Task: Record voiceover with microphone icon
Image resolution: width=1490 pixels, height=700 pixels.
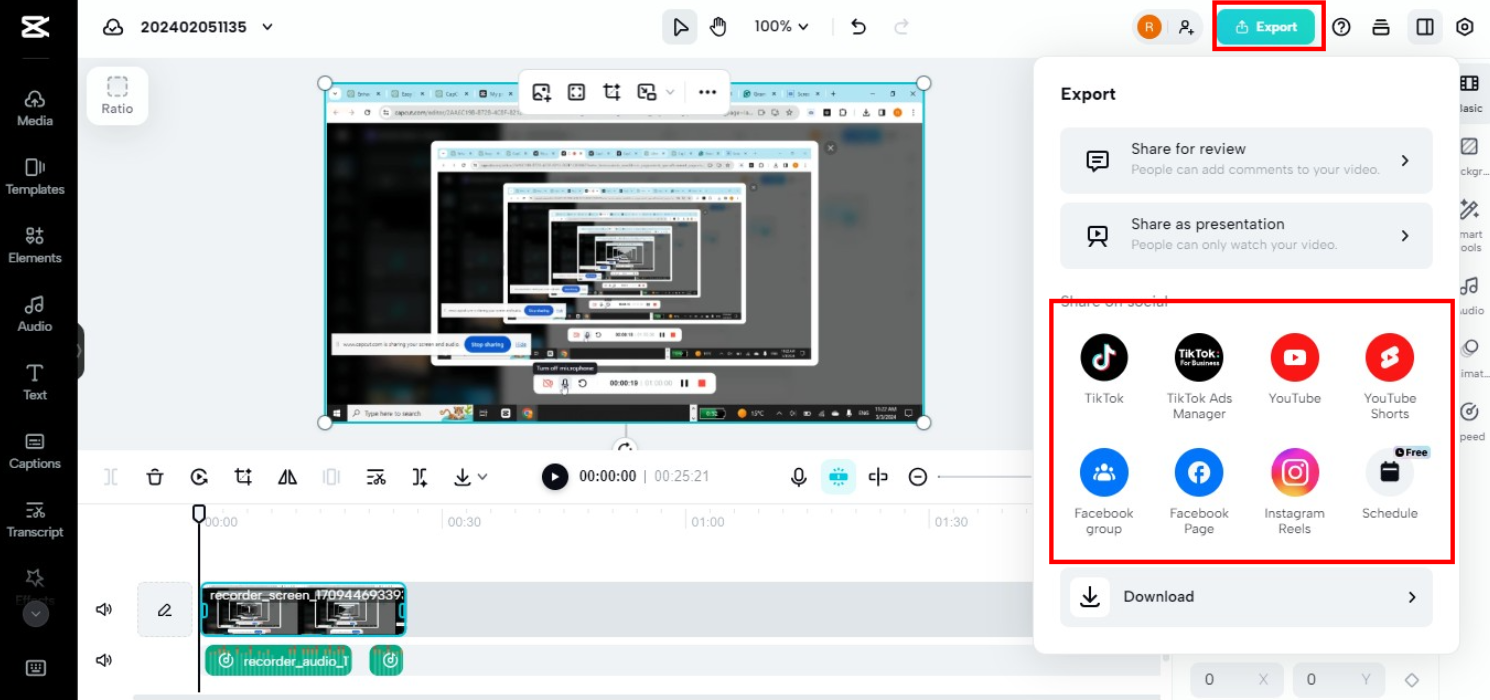Action: pyautogui.click(x=798, y=477)
